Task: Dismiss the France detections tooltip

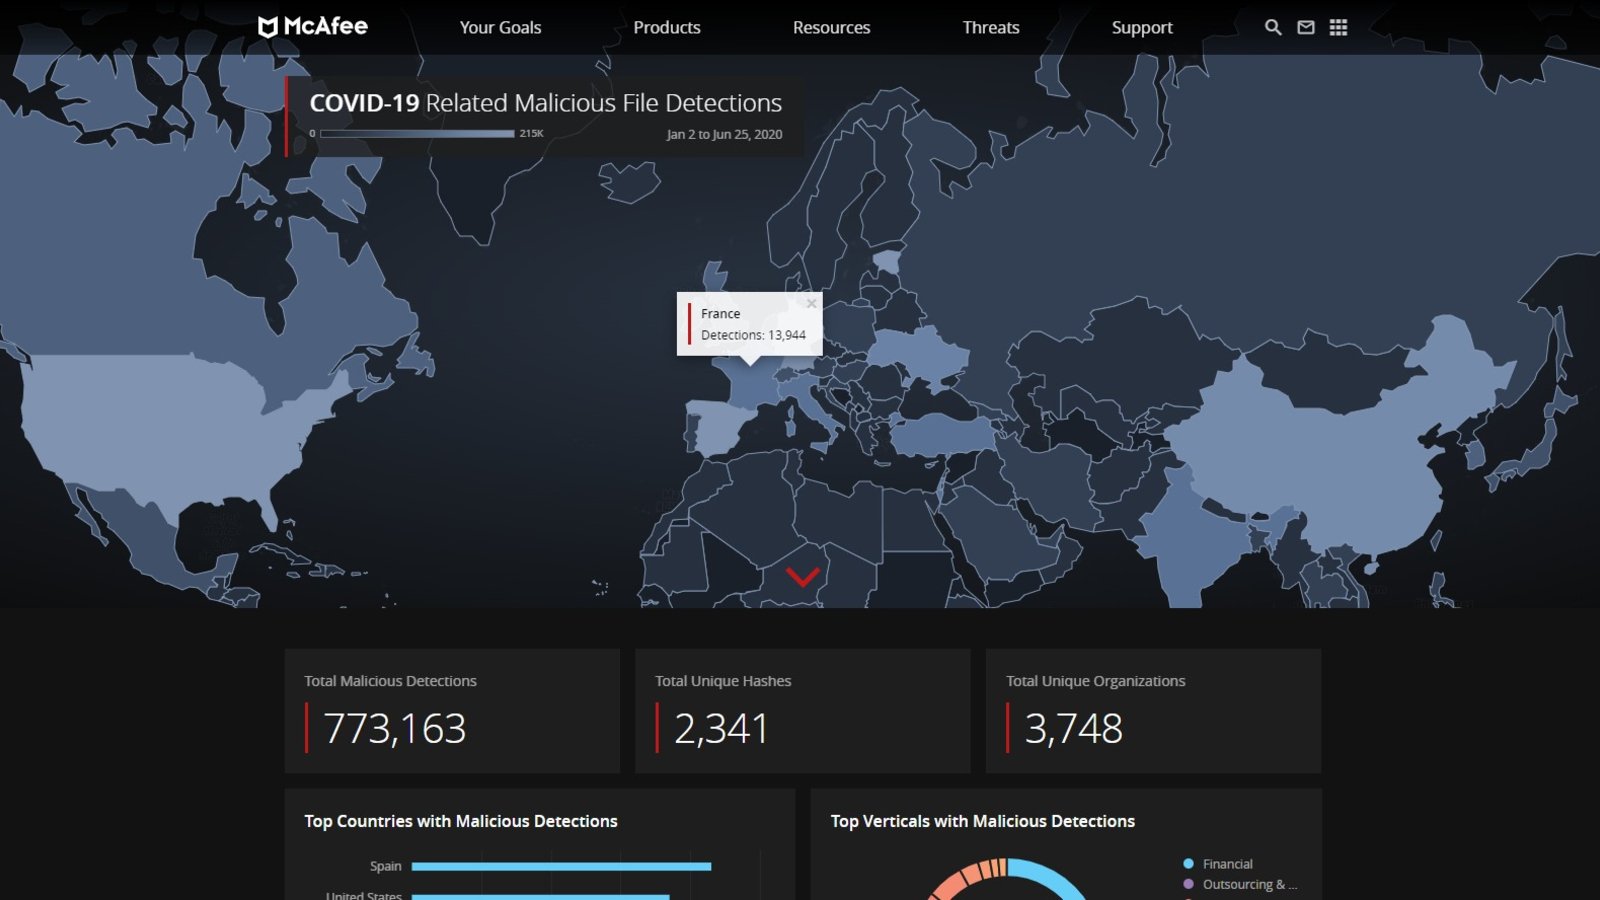Action: [811, 303]
